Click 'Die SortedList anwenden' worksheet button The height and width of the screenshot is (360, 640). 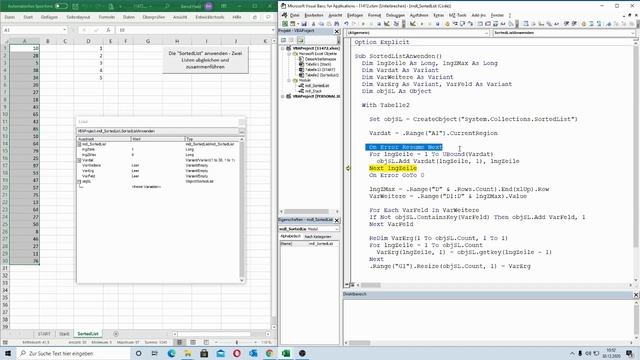tap(205, 60)
